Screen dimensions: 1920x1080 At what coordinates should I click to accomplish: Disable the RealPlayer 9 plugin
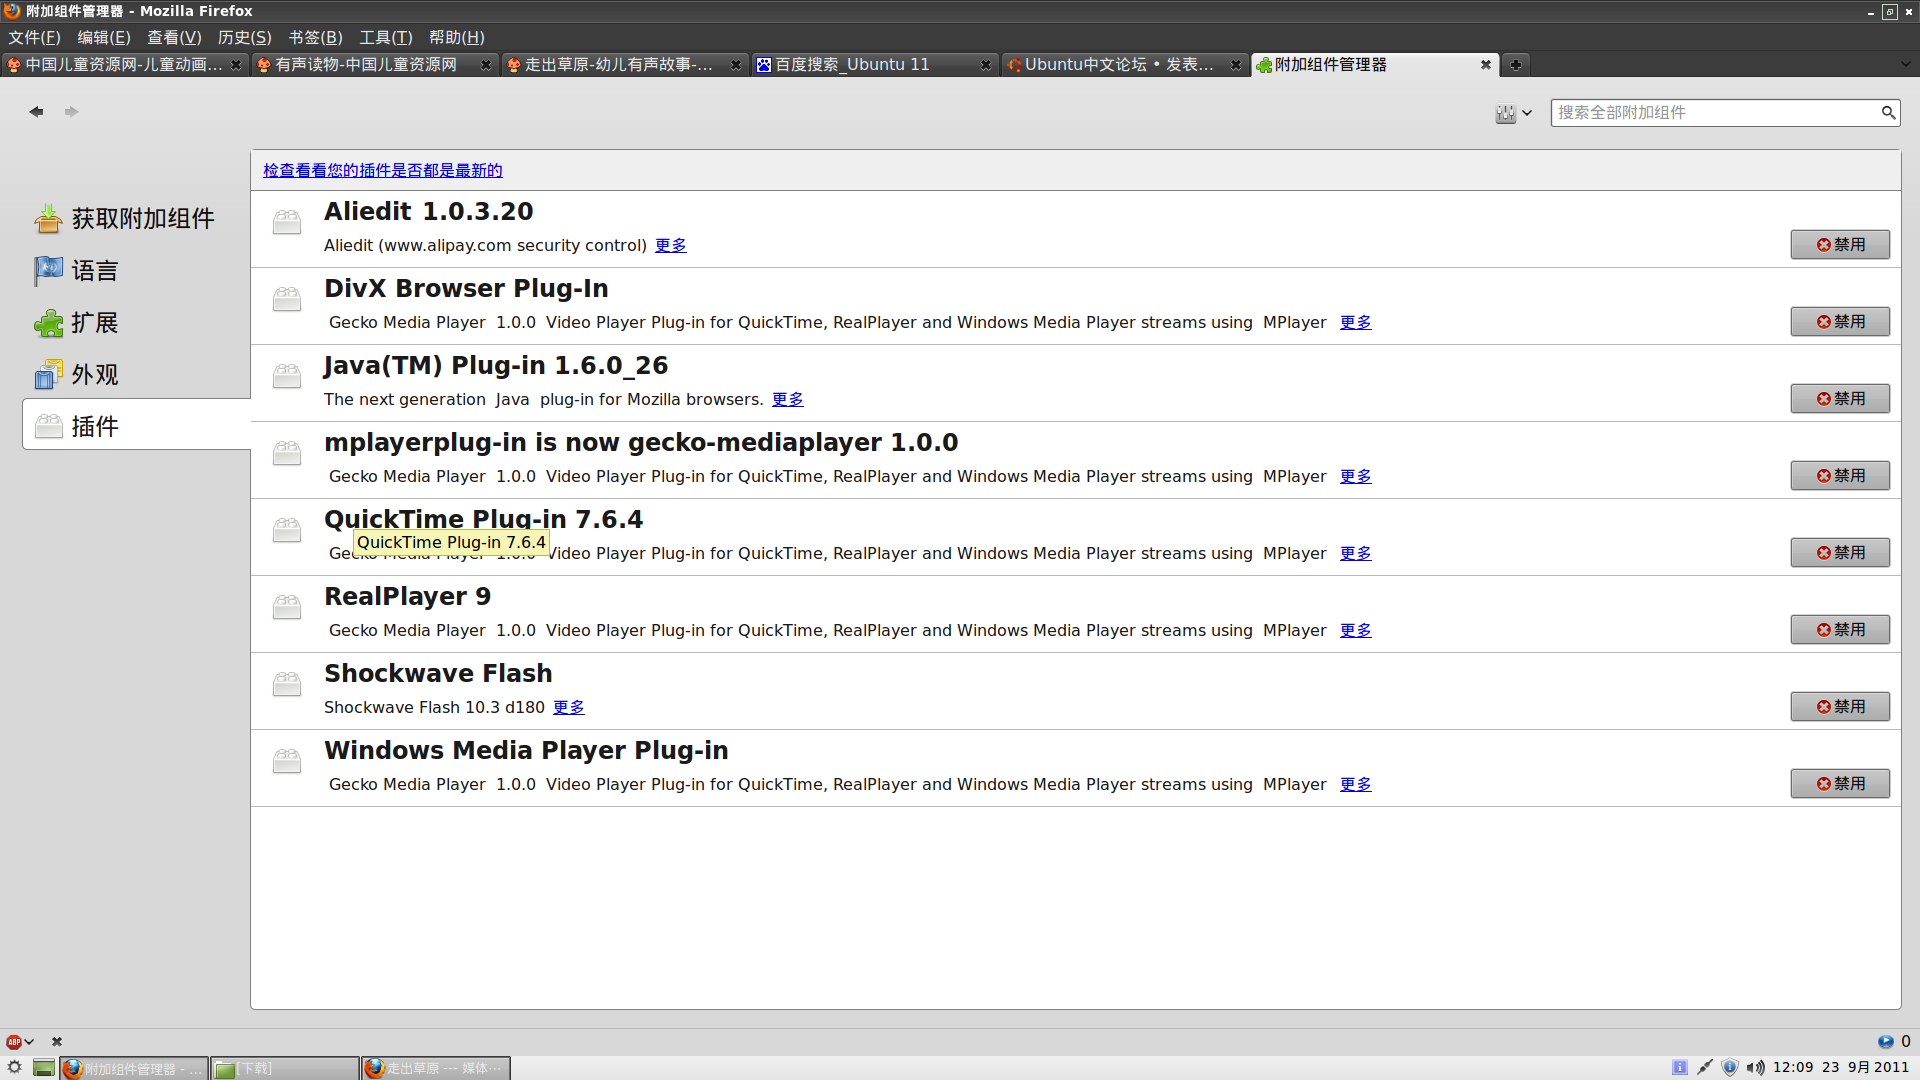pos(1840,629)
